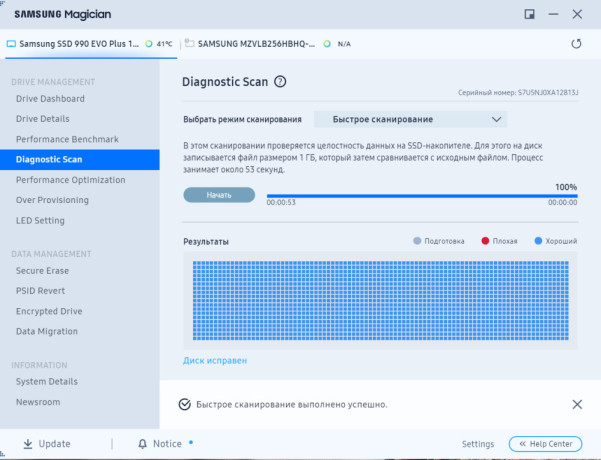
Task: Click the Выбрать режим сканирования label
Action: 242,119
